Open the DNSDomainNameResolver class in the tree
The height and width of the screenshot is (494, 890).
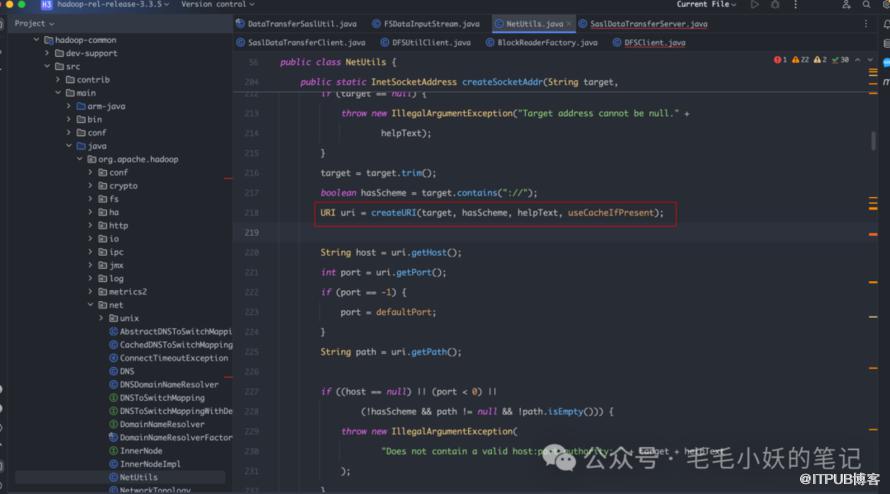(x=168, y=384)
